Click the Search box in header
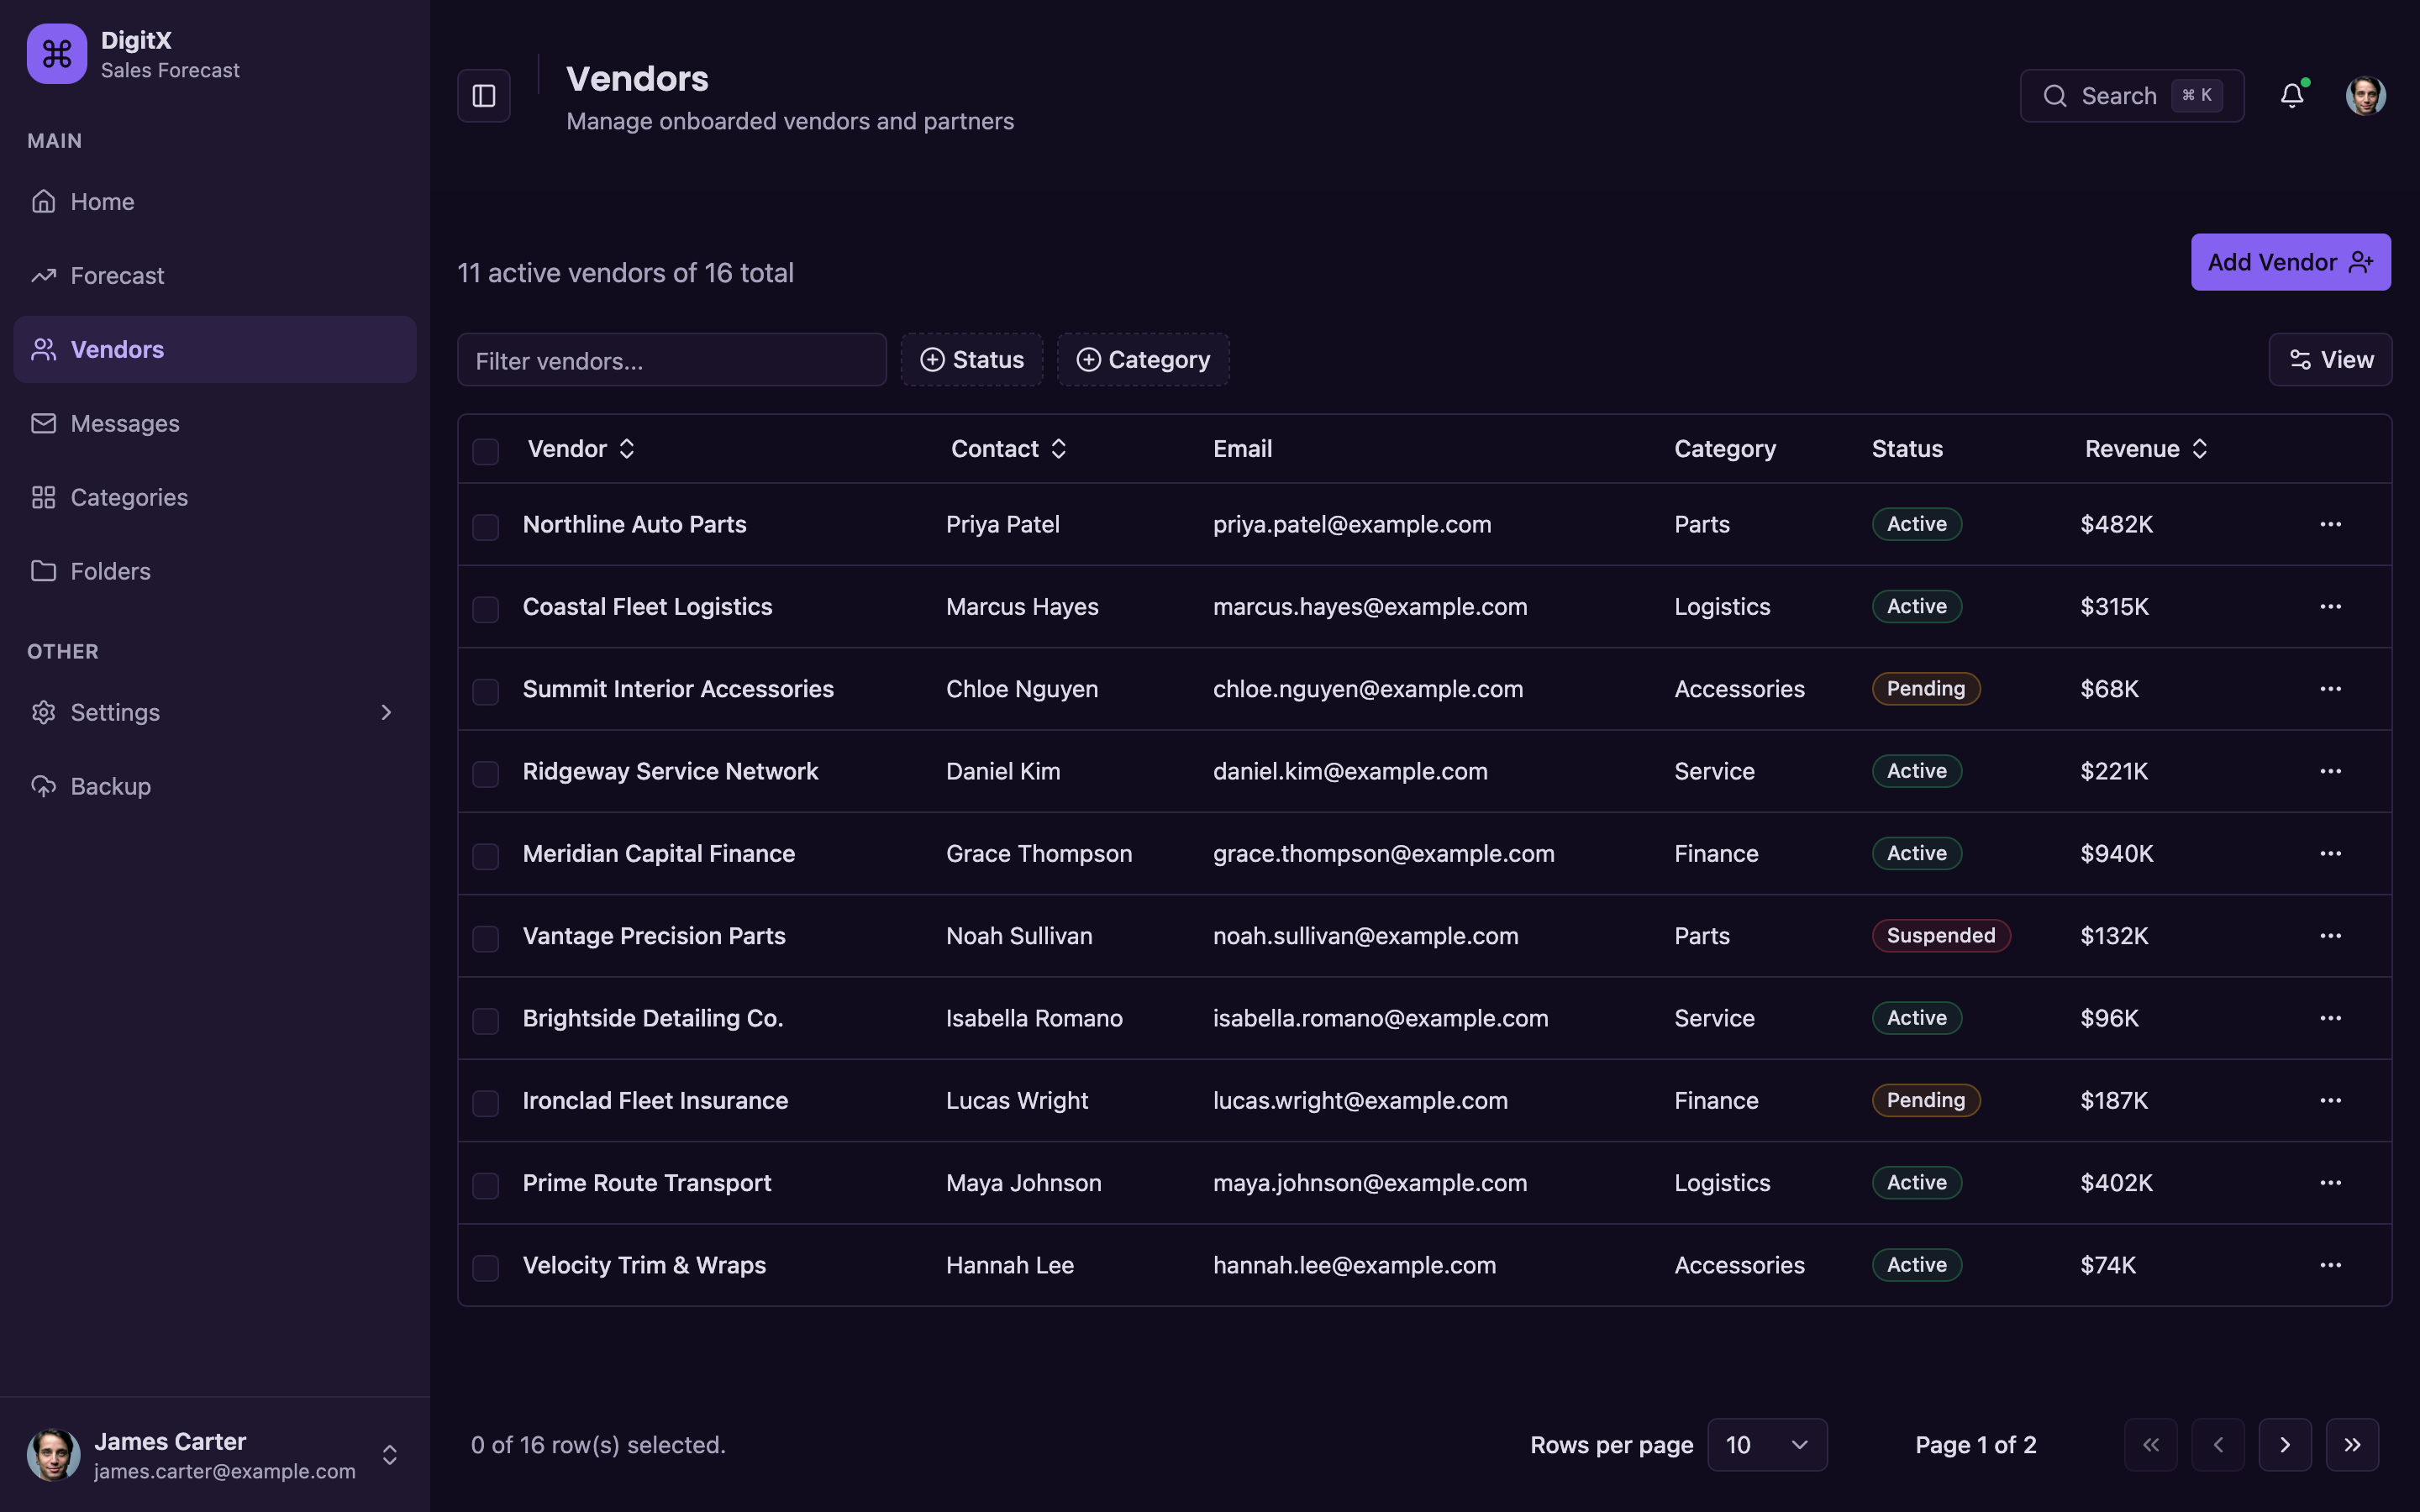Screen dimensions: 2420x1512 pos(2132,96)
